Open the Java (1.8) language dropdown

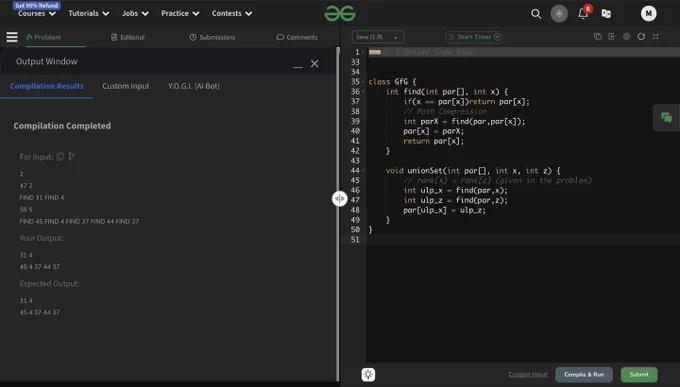(377, 37)
